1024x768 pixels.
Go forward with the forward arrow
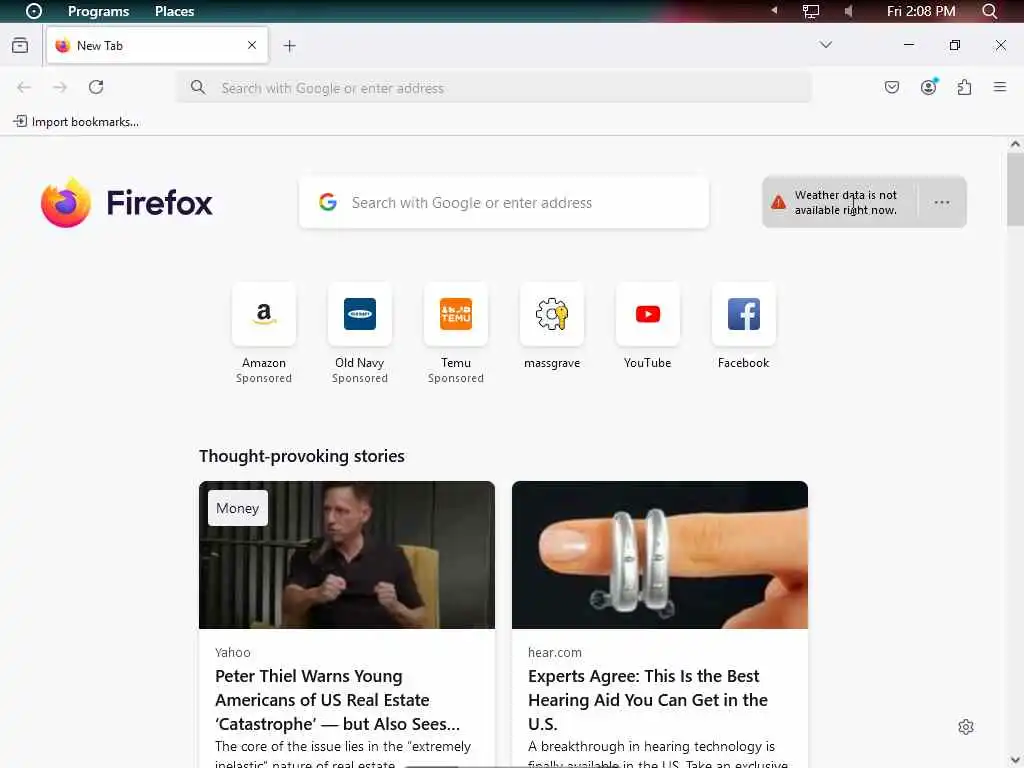point(60,88)
